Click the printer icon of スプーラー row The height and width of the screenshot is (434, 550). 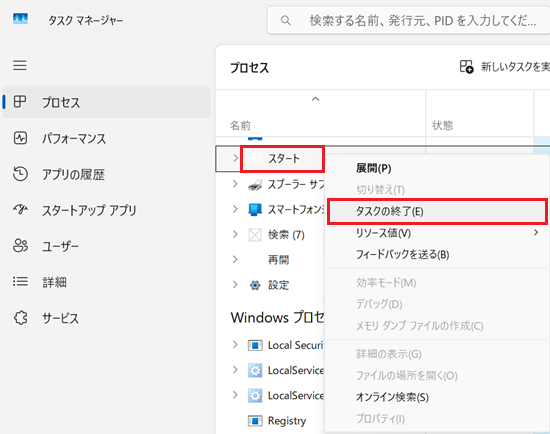click(x=255, y=185)
